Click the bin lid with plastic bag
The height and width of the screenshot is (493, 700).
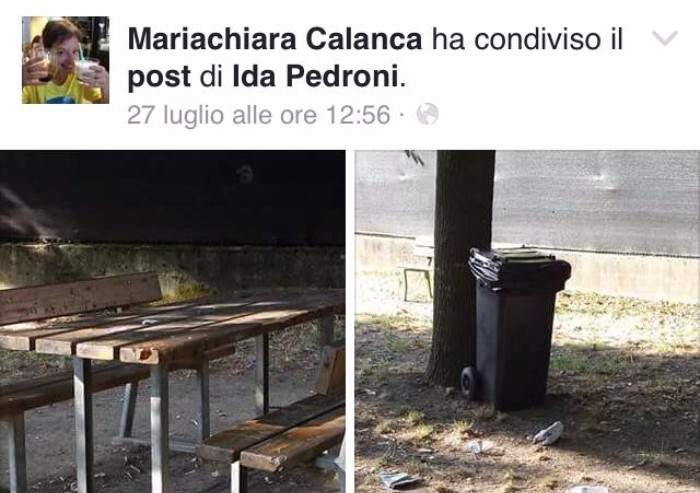[x=519, y=268]
